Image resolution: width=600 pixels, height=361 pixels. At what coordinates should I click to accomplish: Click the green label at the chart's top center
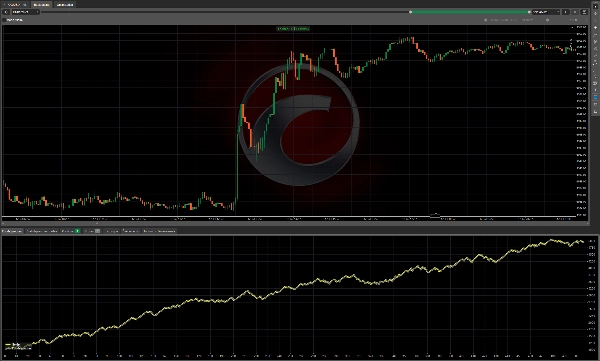pos(293,29)
